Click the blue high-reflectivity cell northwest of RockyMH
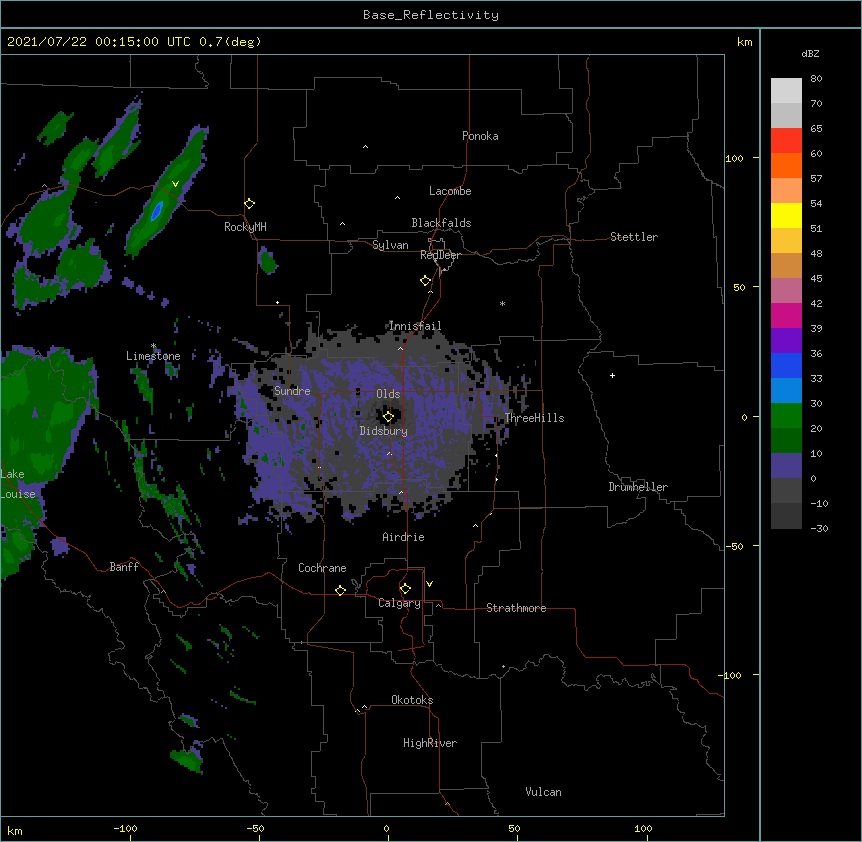Screen dimensions: 862x842 pos(157,210)
